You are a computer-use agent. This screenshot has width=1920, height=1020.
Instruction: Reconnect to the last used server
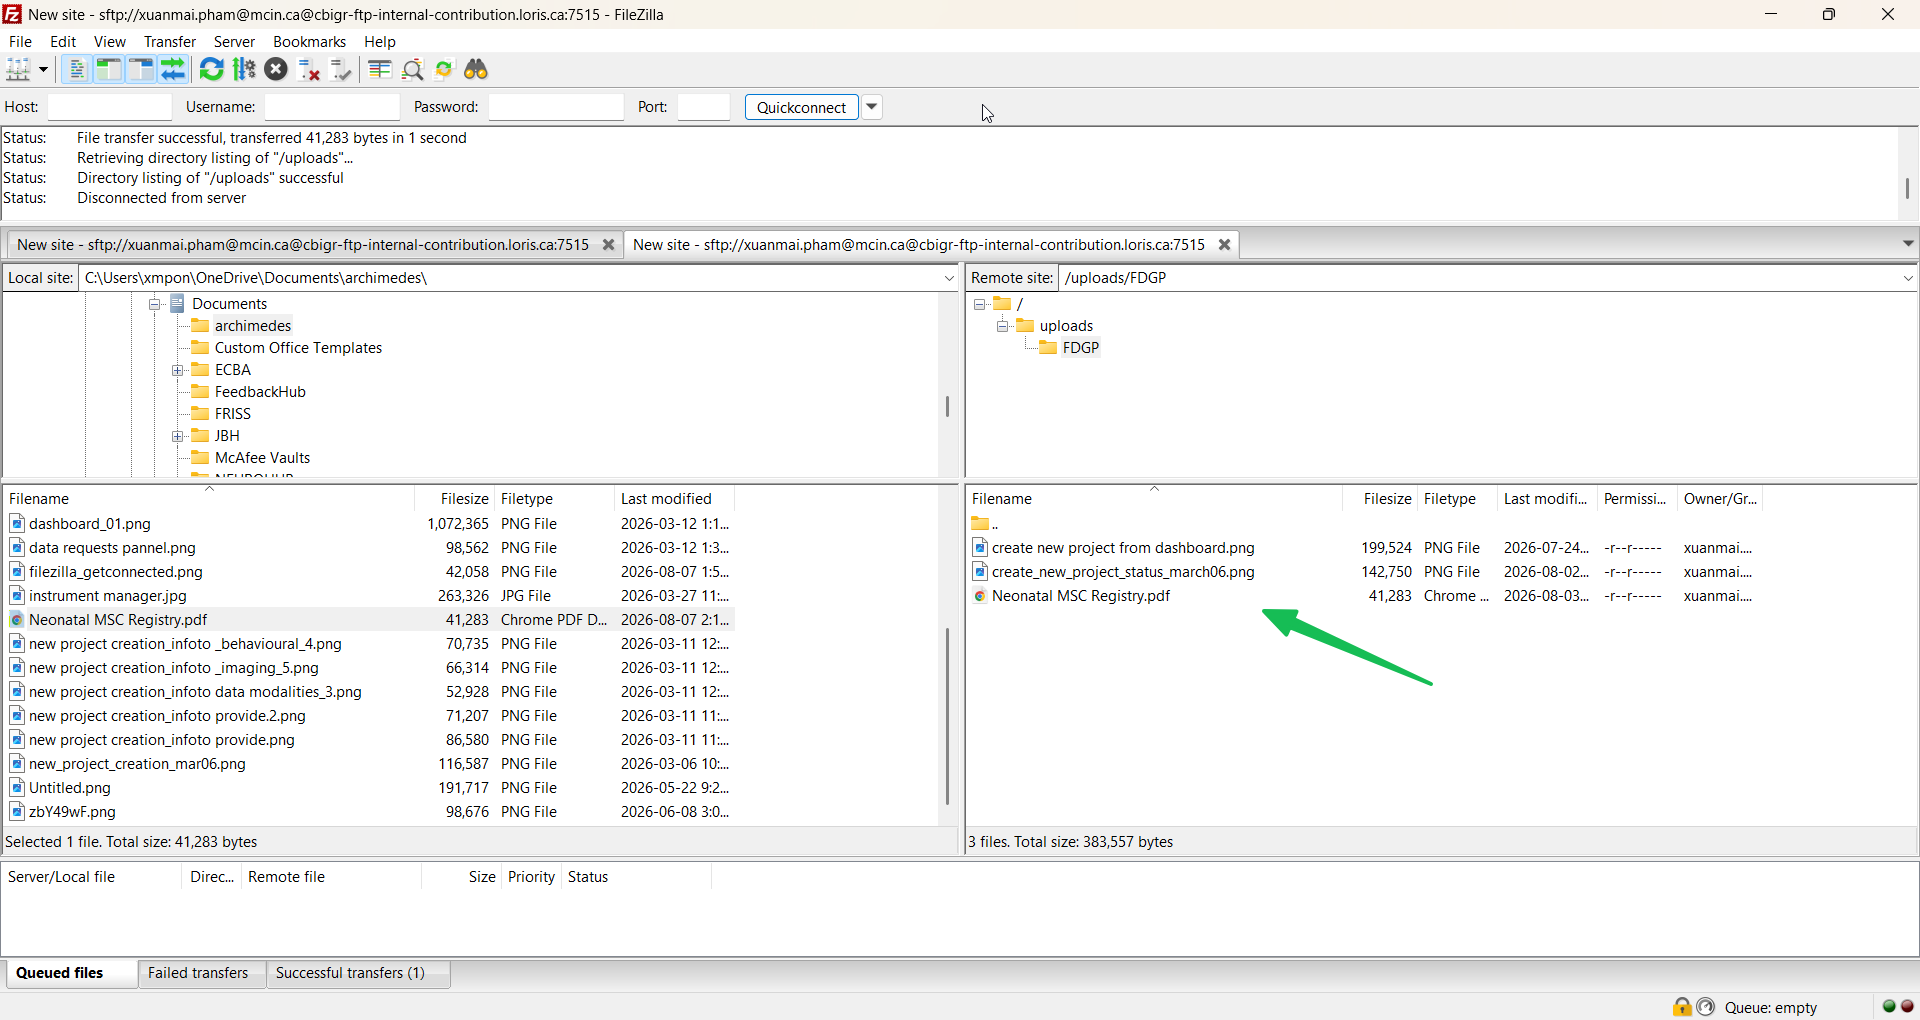pos(341,69)
